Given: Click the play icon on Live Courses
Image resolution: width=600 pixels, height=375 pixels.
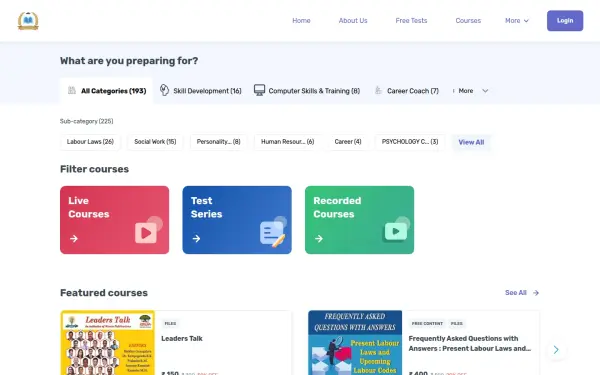Looking at the screenshot, I should pyautogui.click(x=146, y=233).
